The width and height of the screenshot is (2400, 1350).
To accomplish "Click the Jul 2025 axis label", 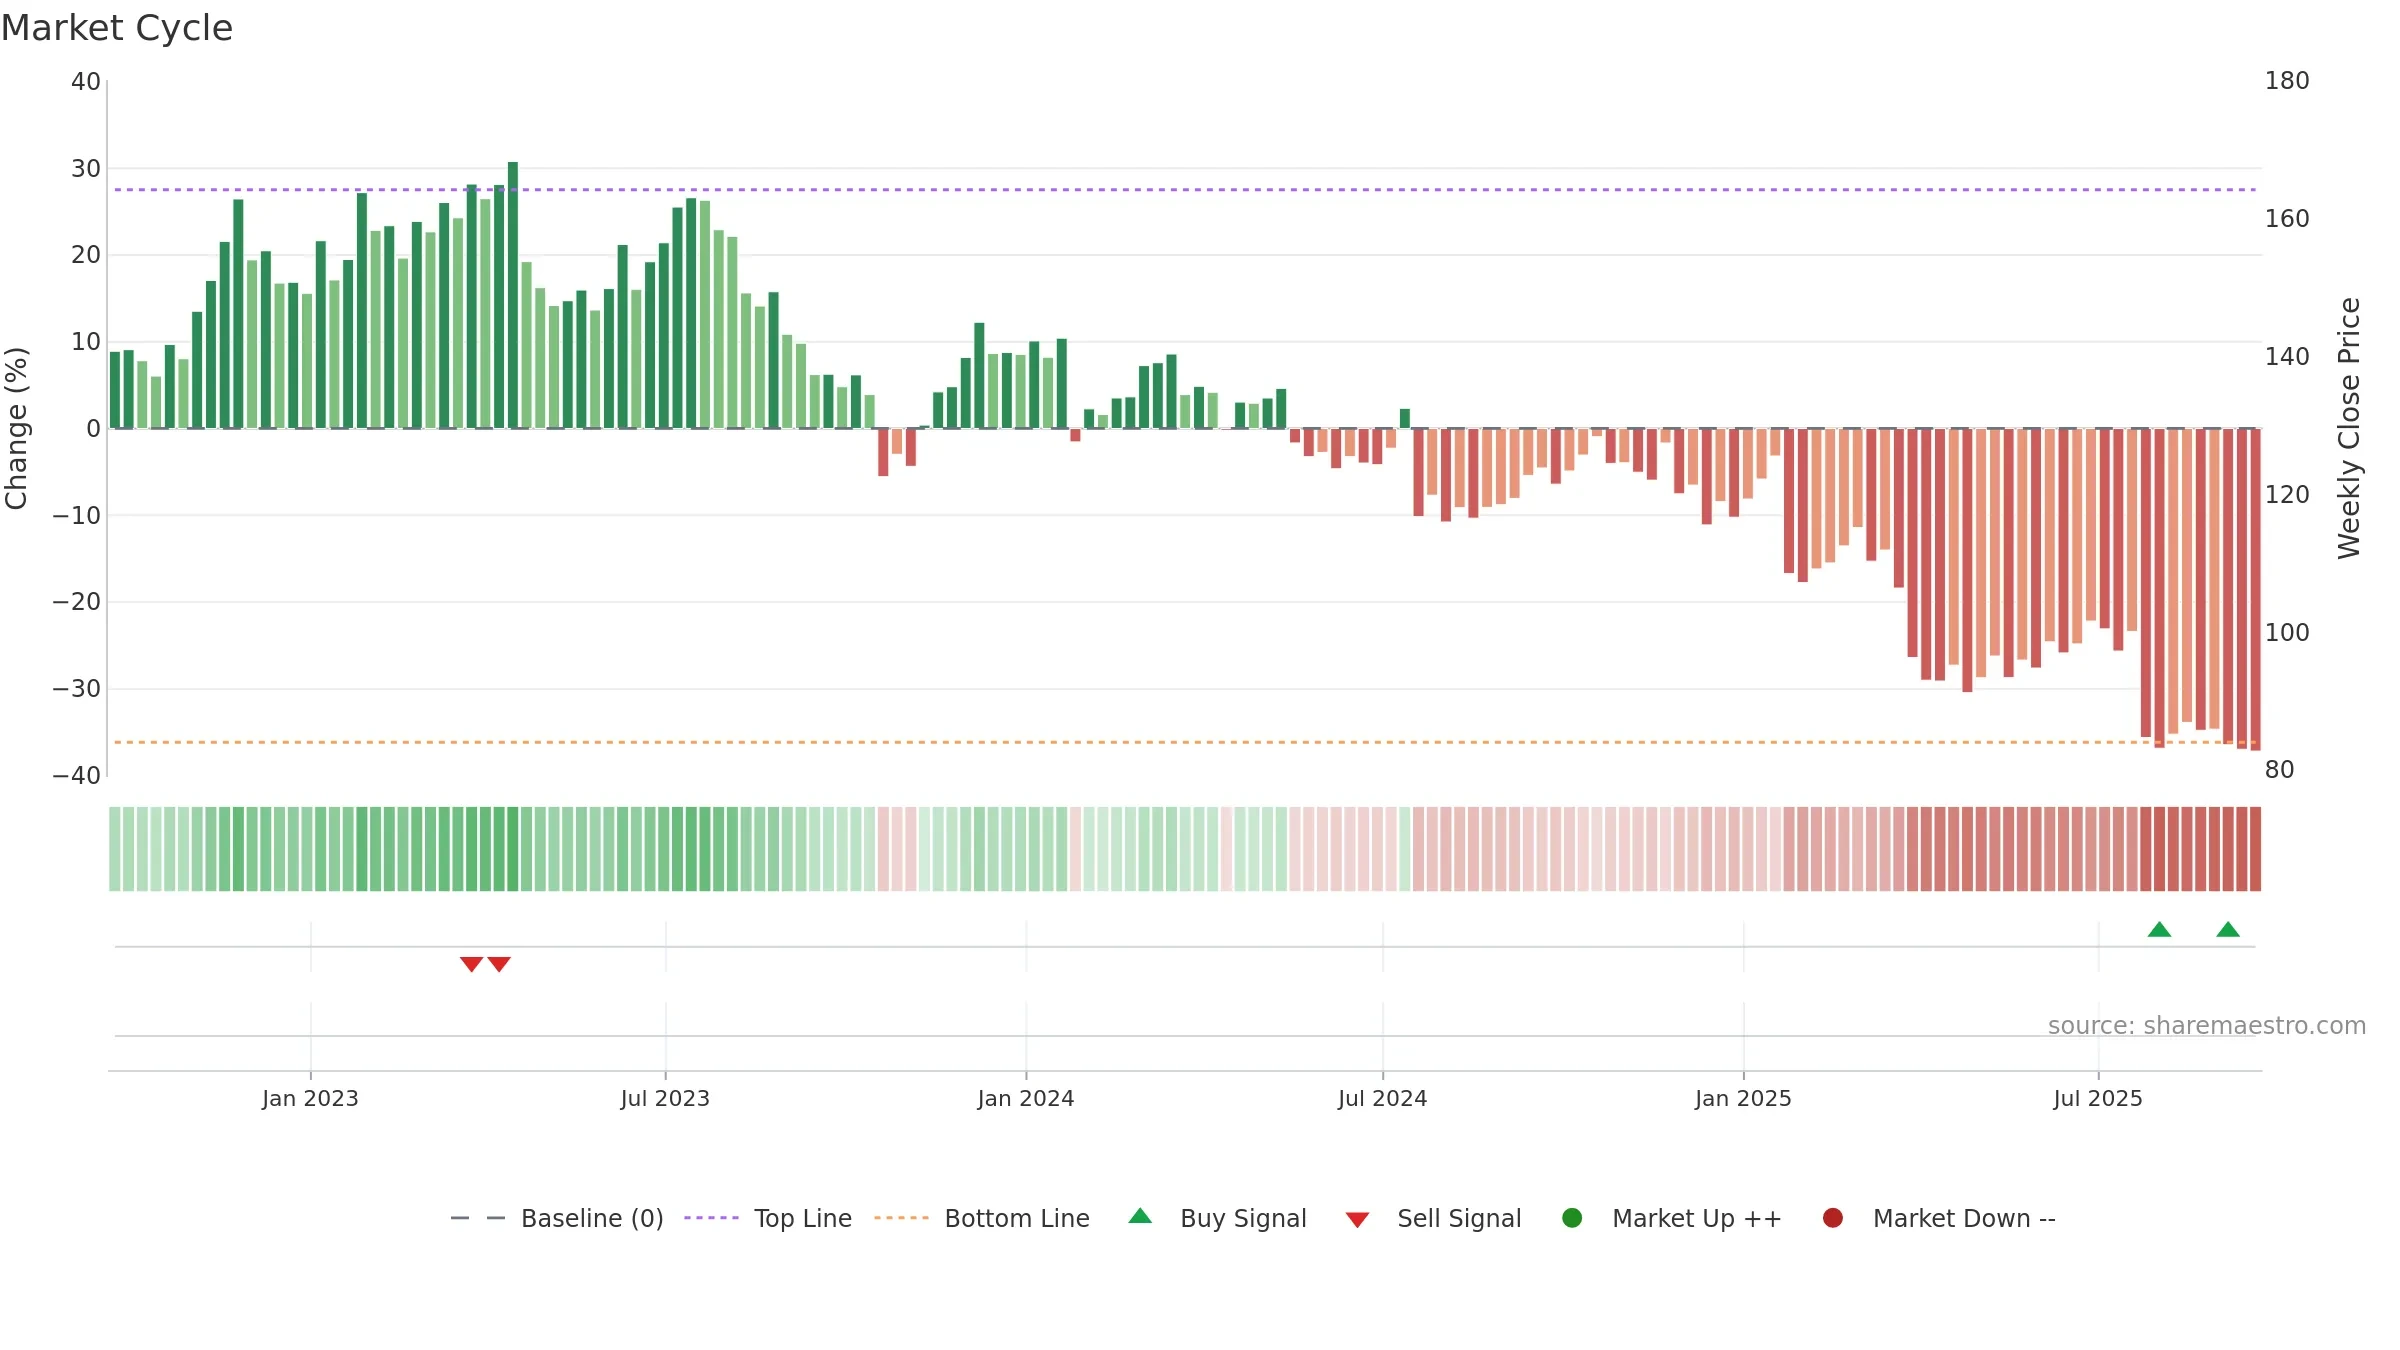I will tap(2098, 1098).
